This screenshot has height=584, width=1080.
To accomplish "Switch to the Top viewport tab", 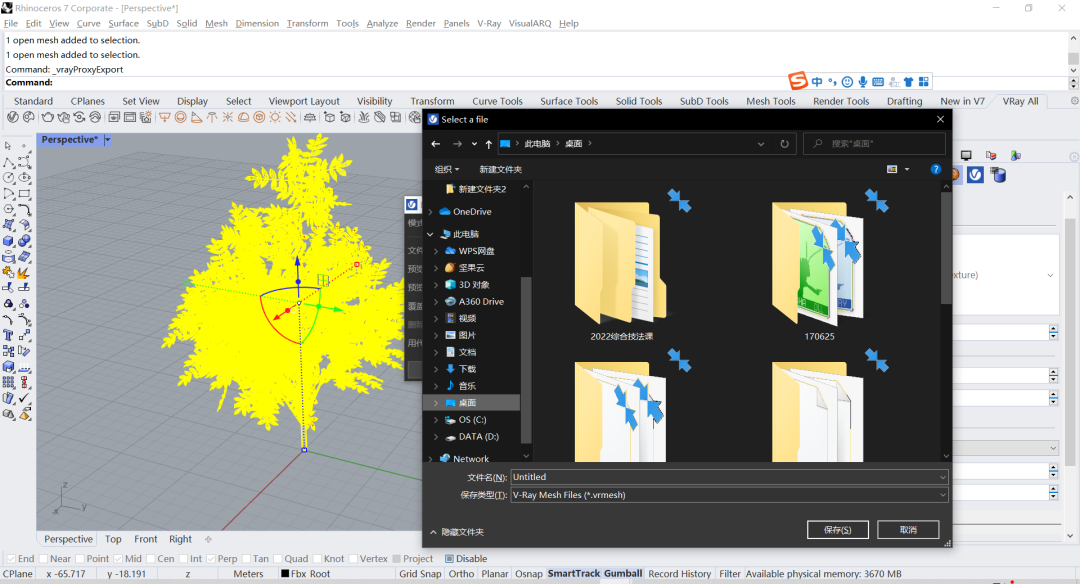I will point(113,539).
